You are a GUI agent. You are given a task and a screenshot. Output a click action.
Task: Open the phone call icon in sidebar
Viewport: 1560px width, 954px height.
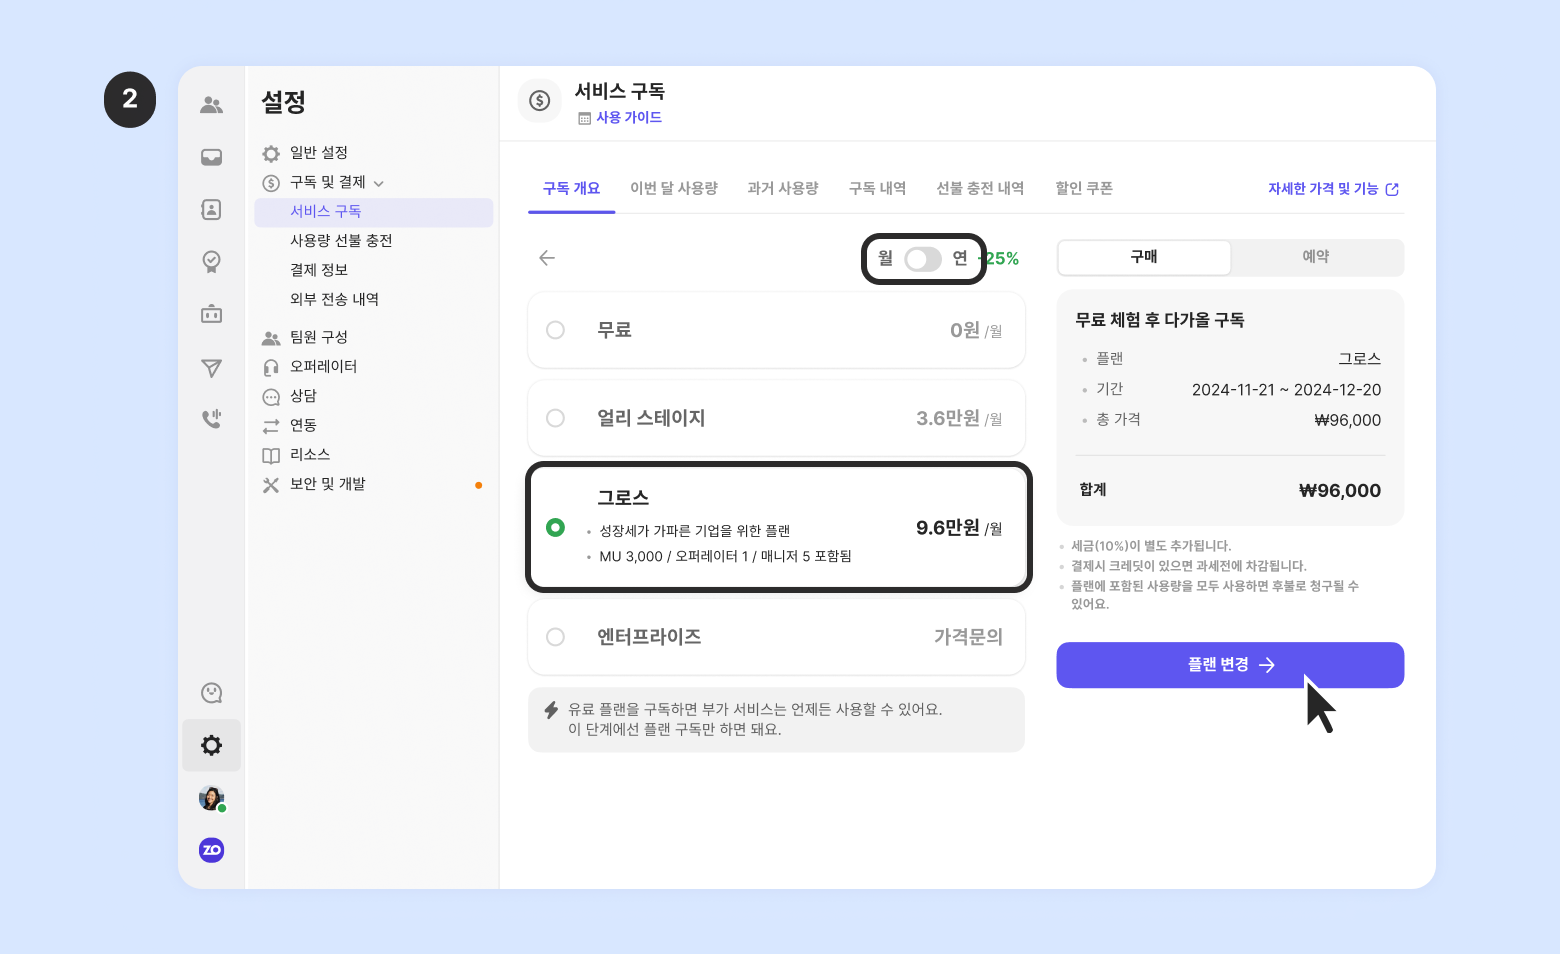211,419
